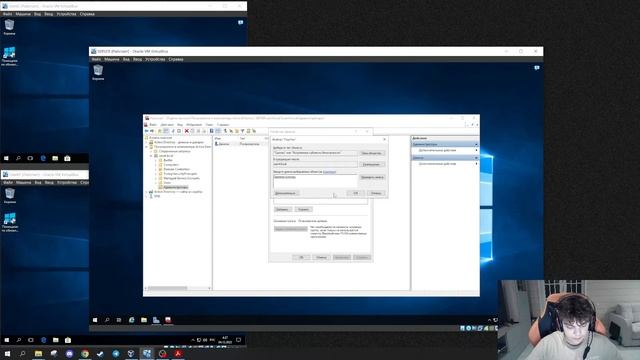This screenshot has width=640, height=360.
Task: Expand Computers node in MMC tree
Action: coord(156,165)
